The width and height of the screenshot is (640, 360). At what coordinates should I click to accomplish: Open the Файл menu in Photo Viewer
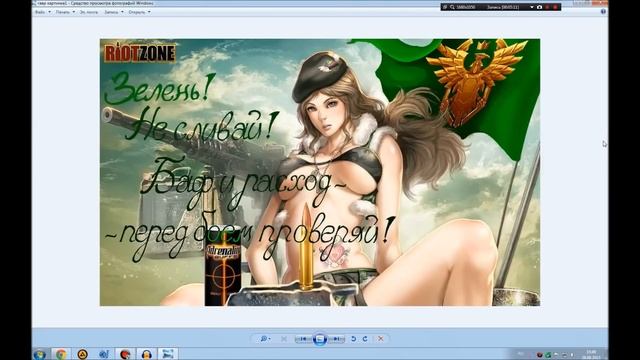(x=42, y=12)
